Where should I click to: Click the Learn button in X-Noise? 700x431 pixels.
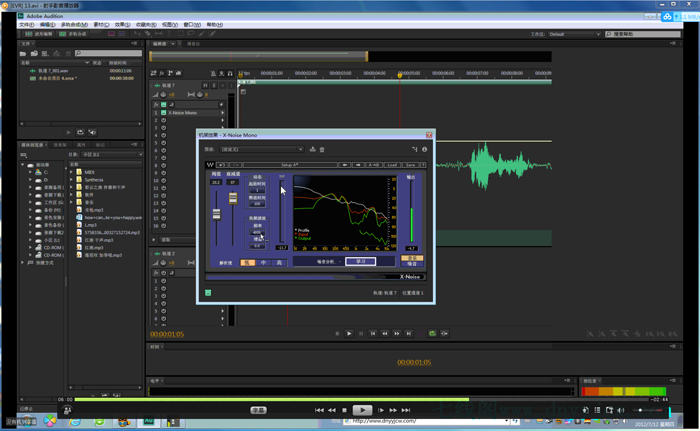360,262
